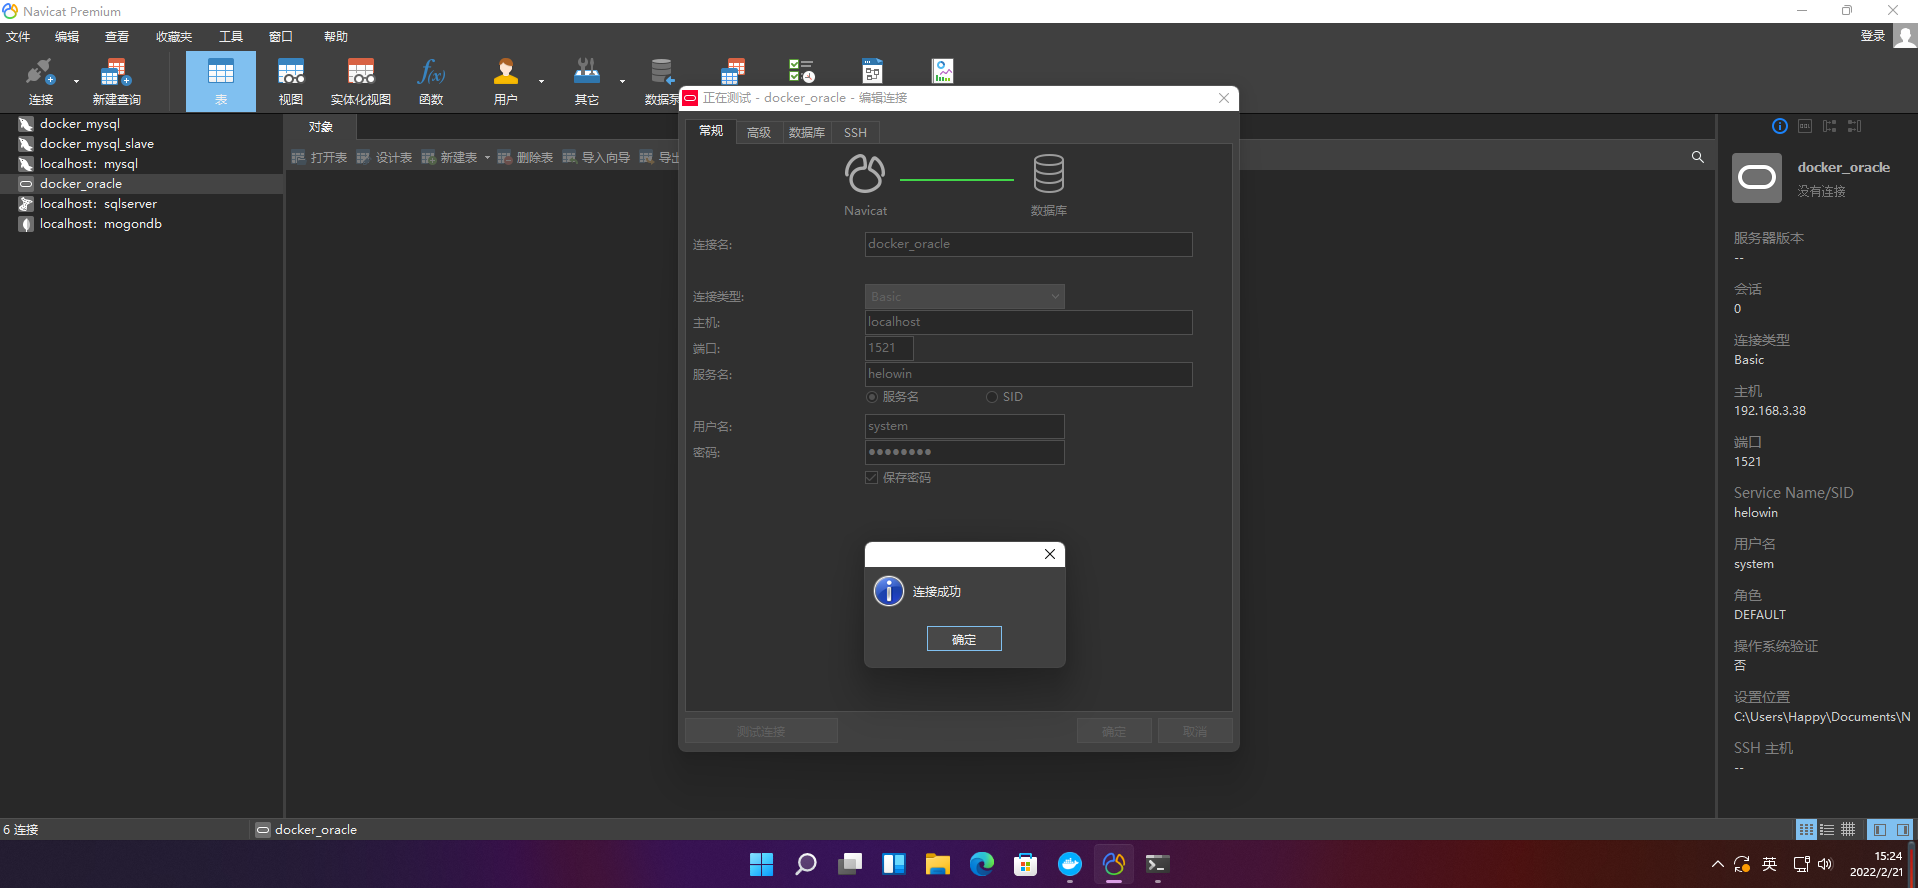This screenshot has width=1918, height=888.
Task: Select the 用户 (User) toolbar icon
Action: point(506,81)
